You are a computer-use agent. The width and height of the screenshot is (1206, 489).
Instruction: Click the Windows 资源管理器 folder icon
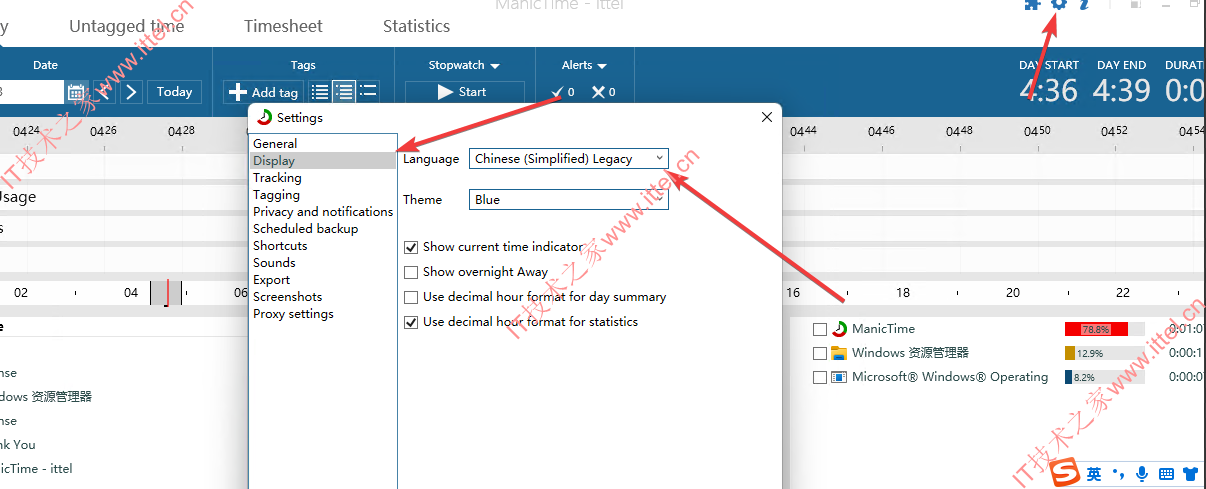pos(839,353)
